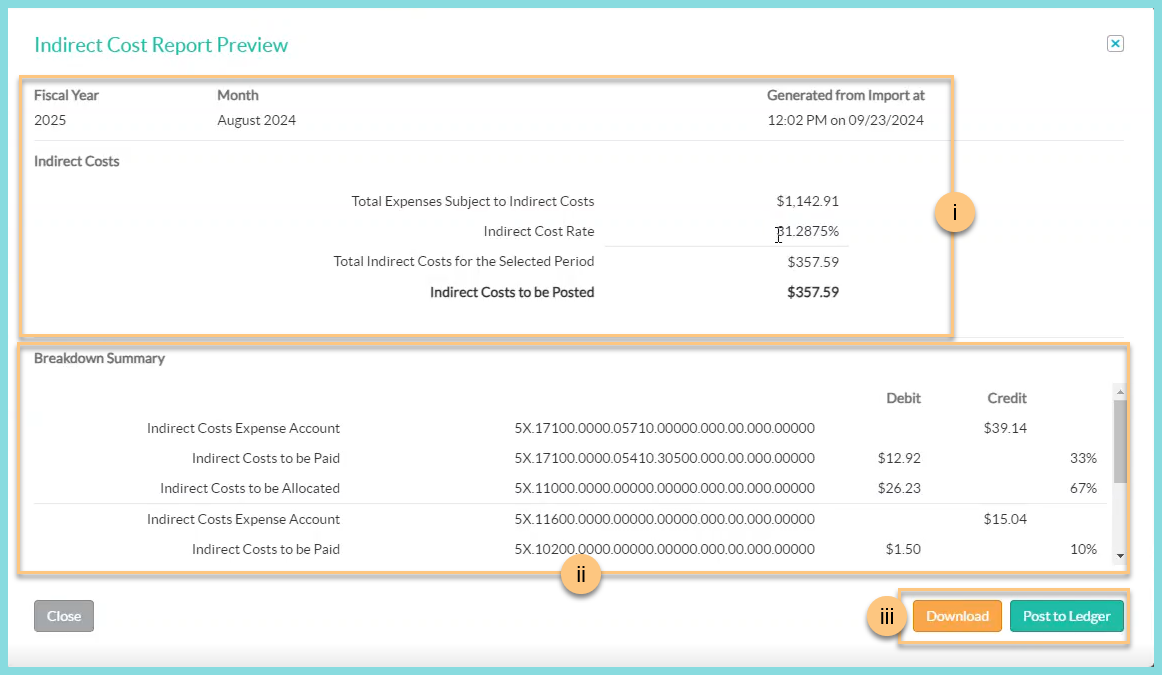Image resolution: width=1162 pixels, height=675 pixels.
Task: Click the bold Indirect Costs to be Posted amount
Action: (x=812, y=292)
